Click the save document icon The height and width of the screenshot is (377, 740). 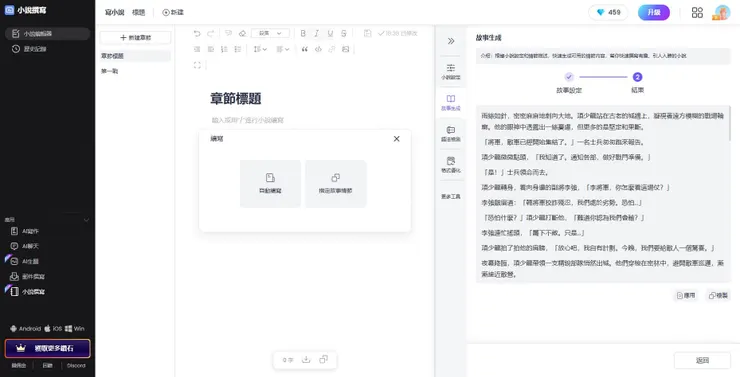point(368,34)
